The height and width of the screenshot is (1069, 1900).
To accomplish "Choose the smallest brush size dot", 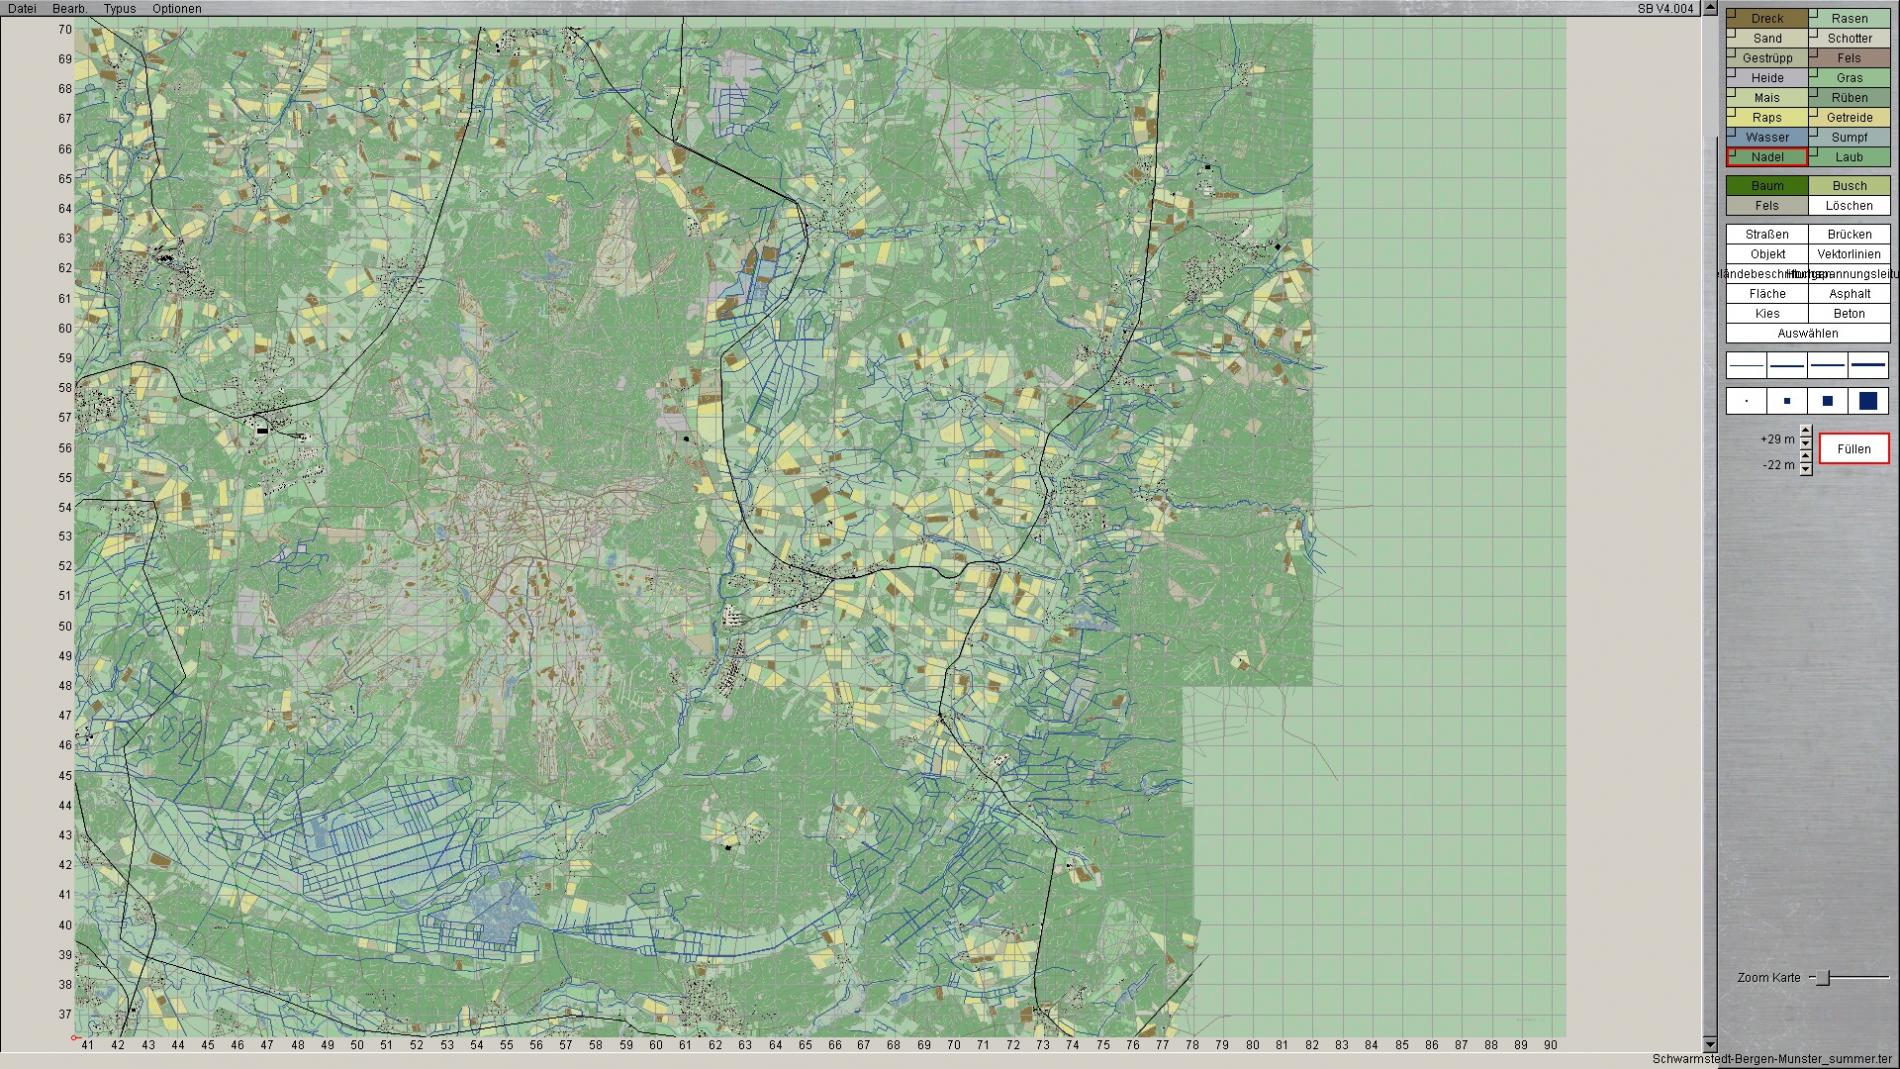I will [x=1746, y=401].
